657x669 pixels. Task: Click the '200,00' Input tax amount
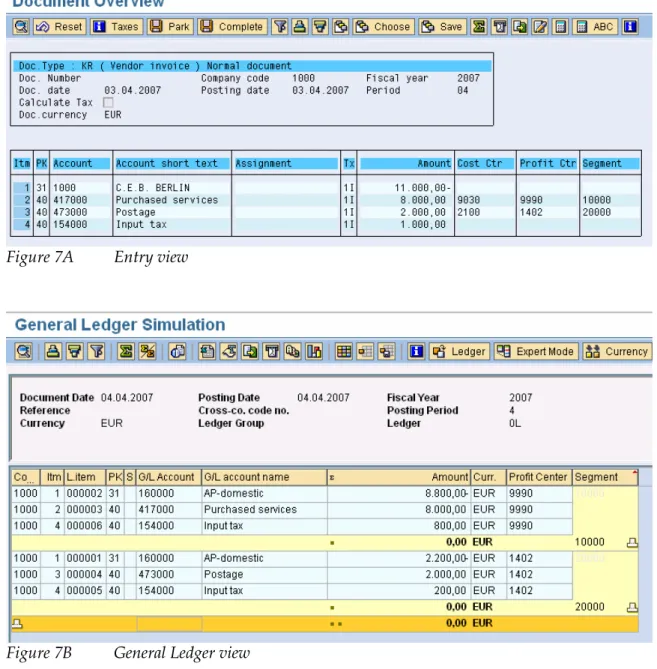coord(450,591)
